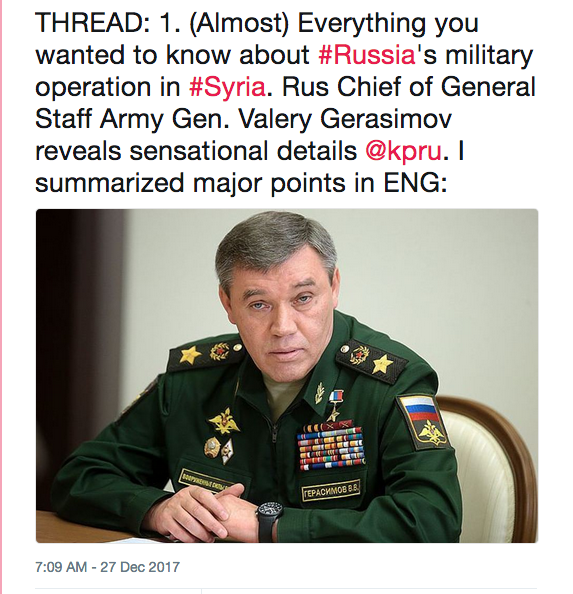The width and height of the screenshot is (573, 594).
Task: Open the #Russia hashtag link
Action: 367,55
